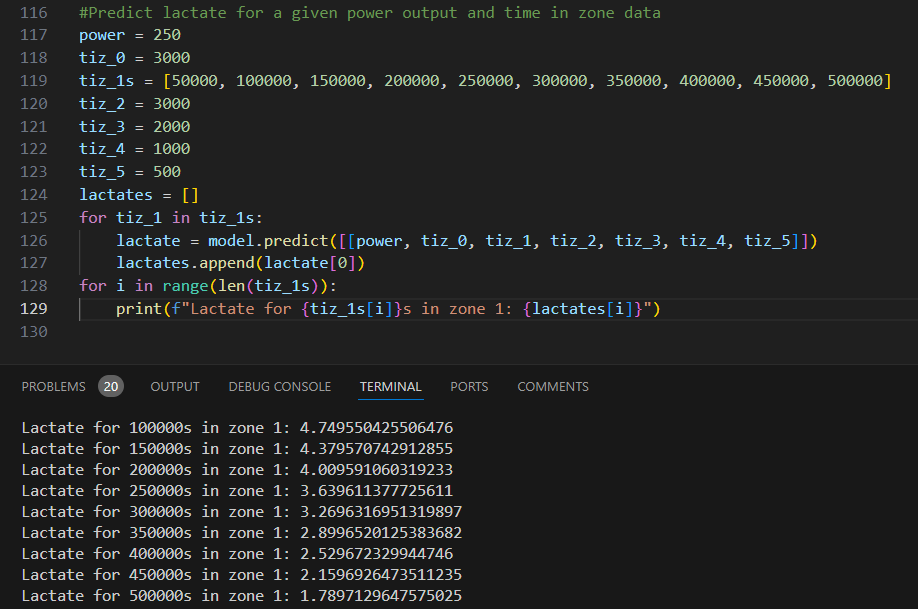Click the value 500 on the tiz_5 line
The height and width of the screenshot is (609, 918).
pyautogui.click(x=167, y=172)
